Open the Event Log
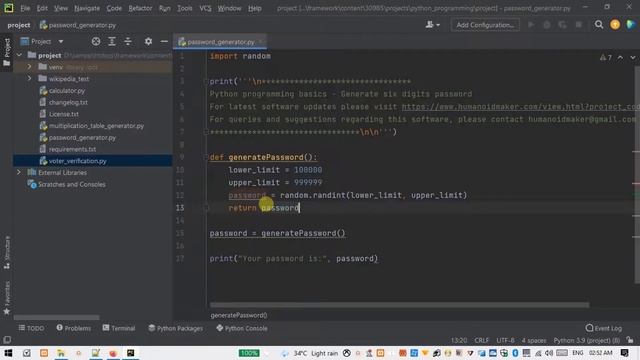This screenshot has height=360, width=640. click(604, 328)
